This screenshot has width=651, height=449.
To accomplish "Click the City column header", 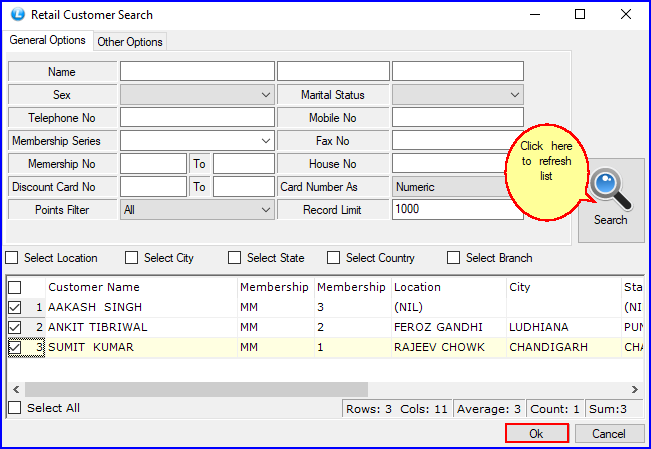I will click(x=564, y=287).
